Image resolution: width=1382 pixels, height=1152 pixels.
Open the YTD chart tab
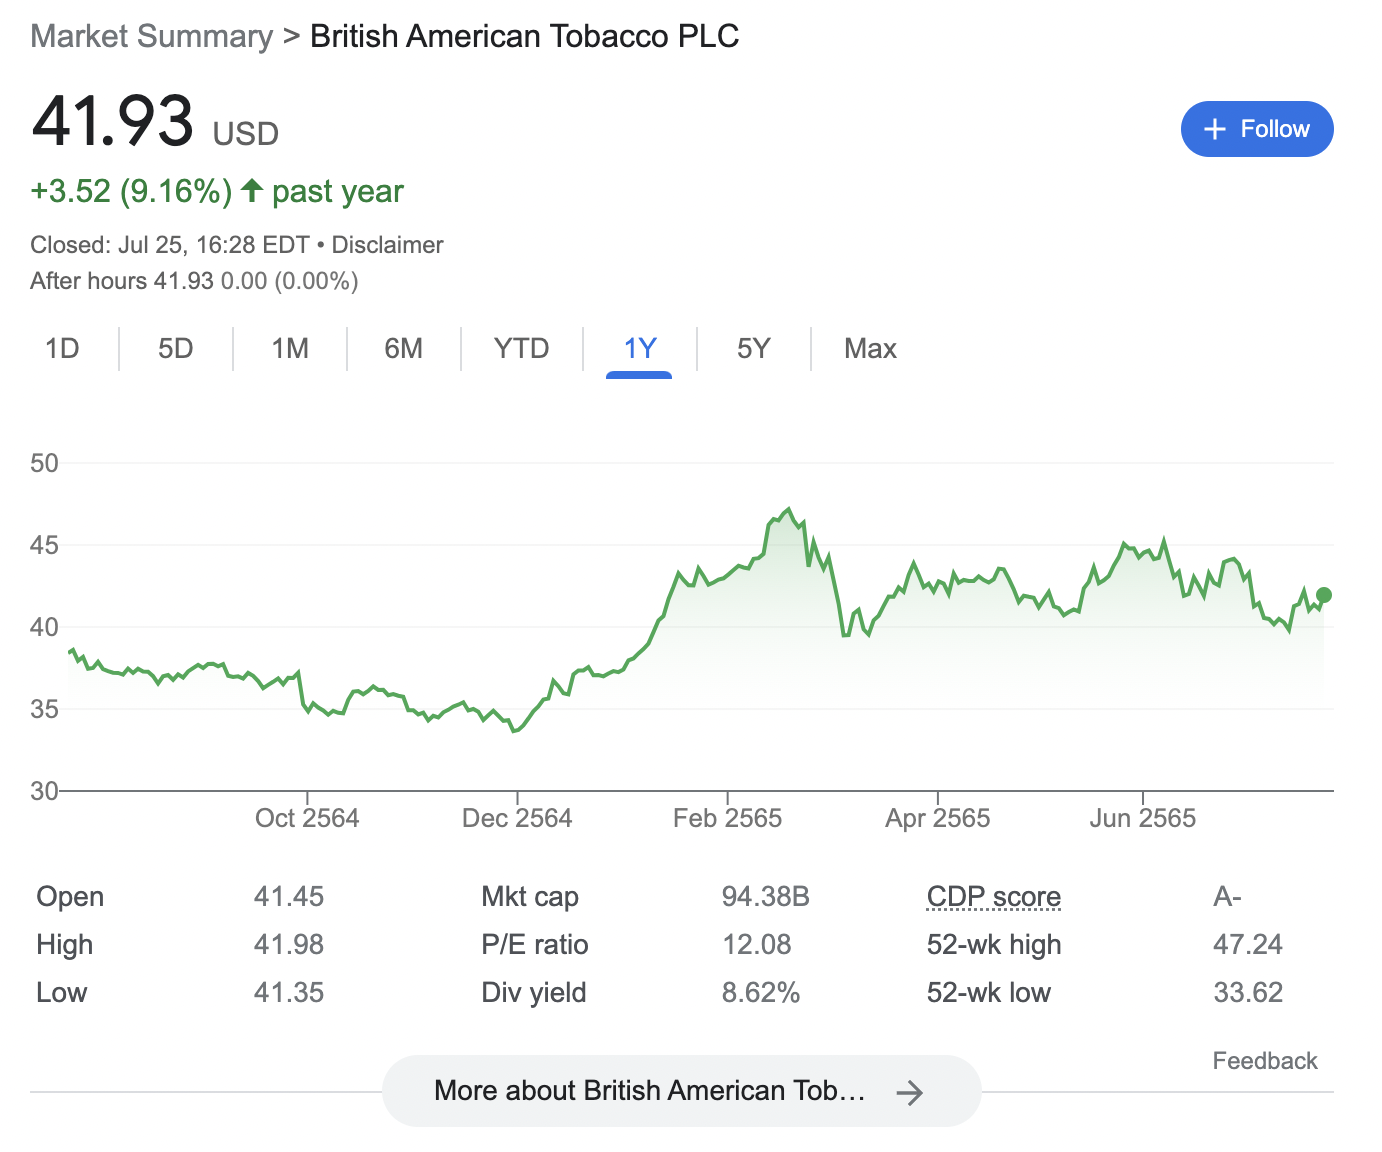521,348
